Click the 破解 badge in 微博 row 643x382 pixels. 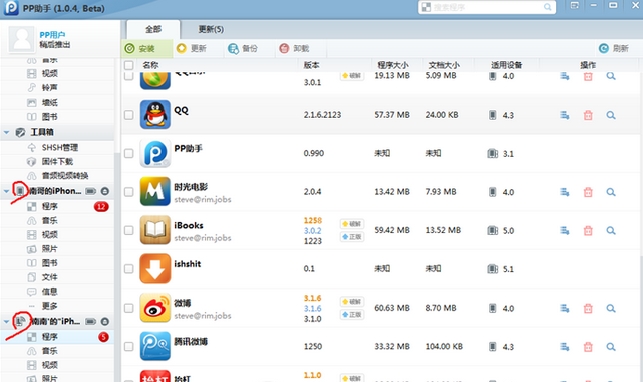click(352, 302)
